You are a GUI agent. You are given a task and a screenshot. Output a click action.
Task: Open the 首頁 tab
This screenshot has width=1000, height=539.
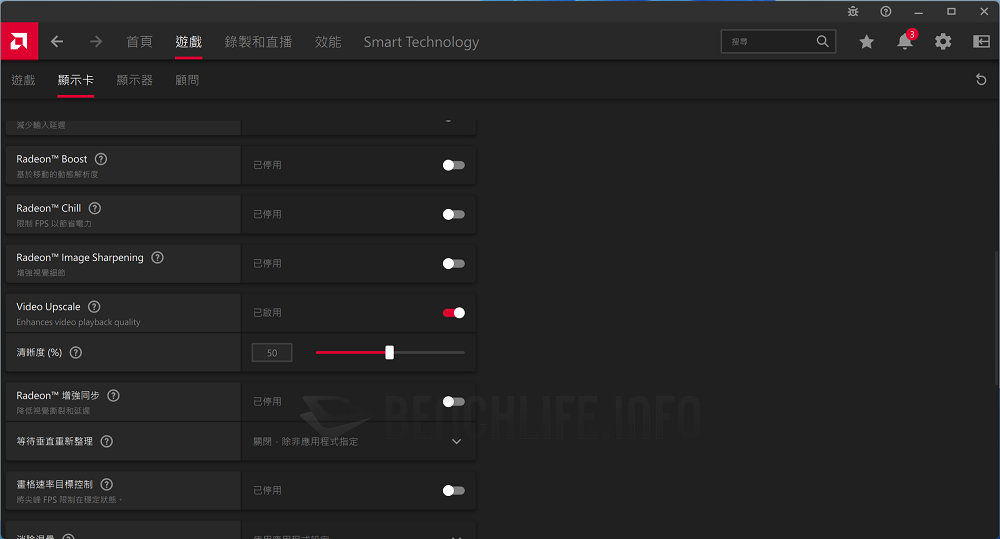[139, 41]
